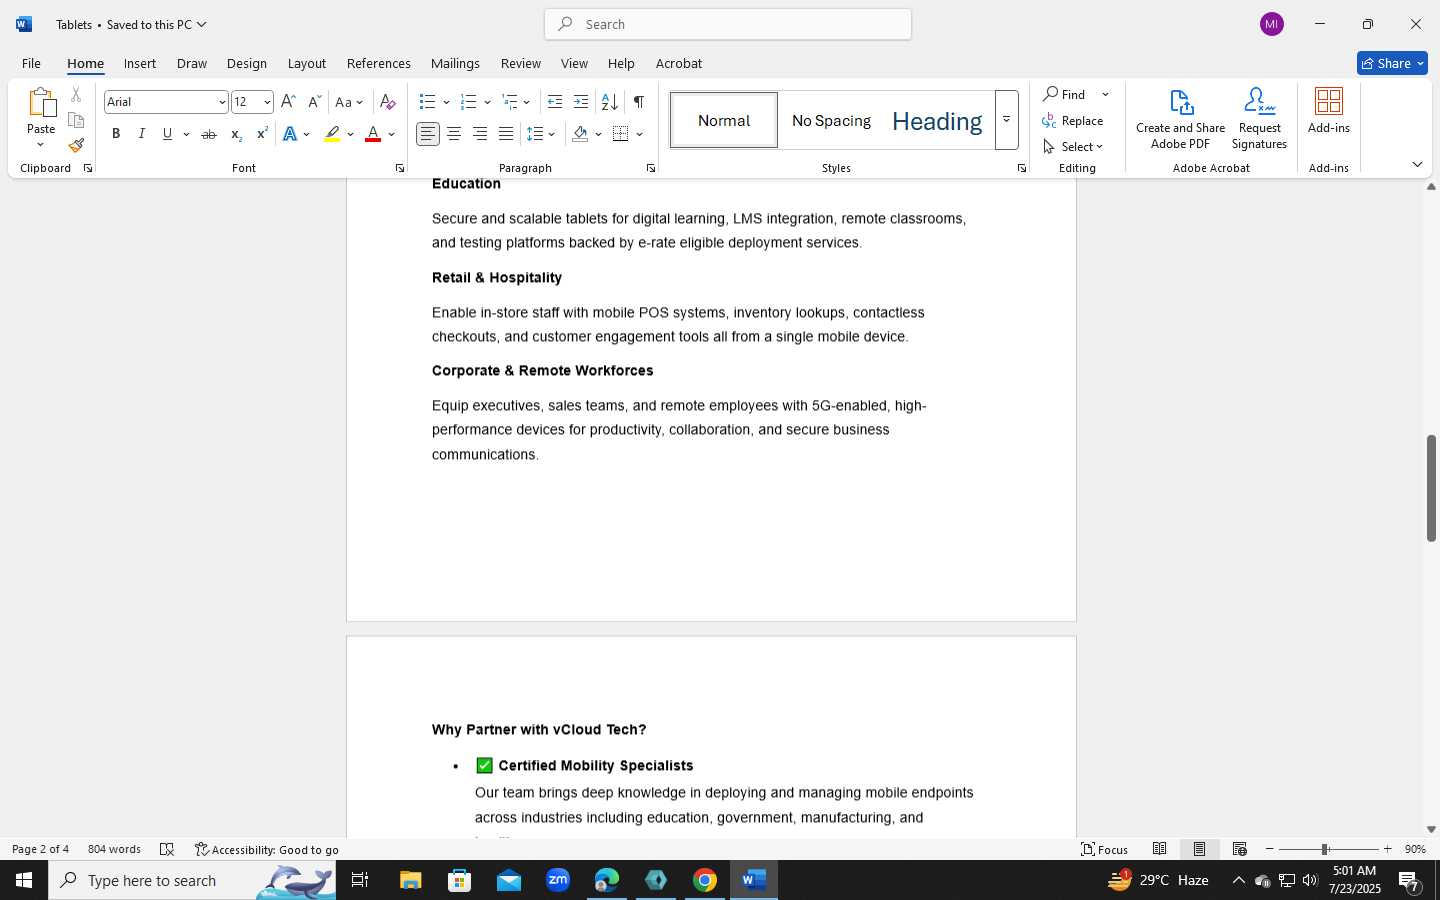Viewport: 1440px width, 900px height.
Task: Toggle left text alignment
Action: (x=428, y=134)
